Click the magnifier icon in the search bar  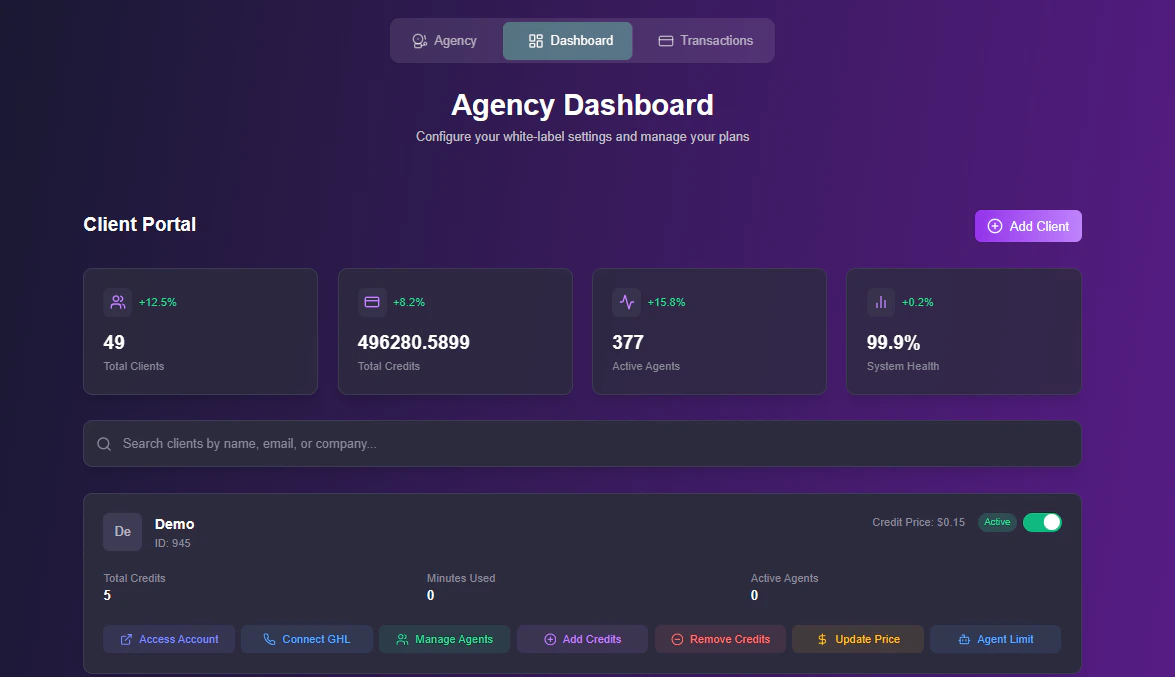click(104, 444)
